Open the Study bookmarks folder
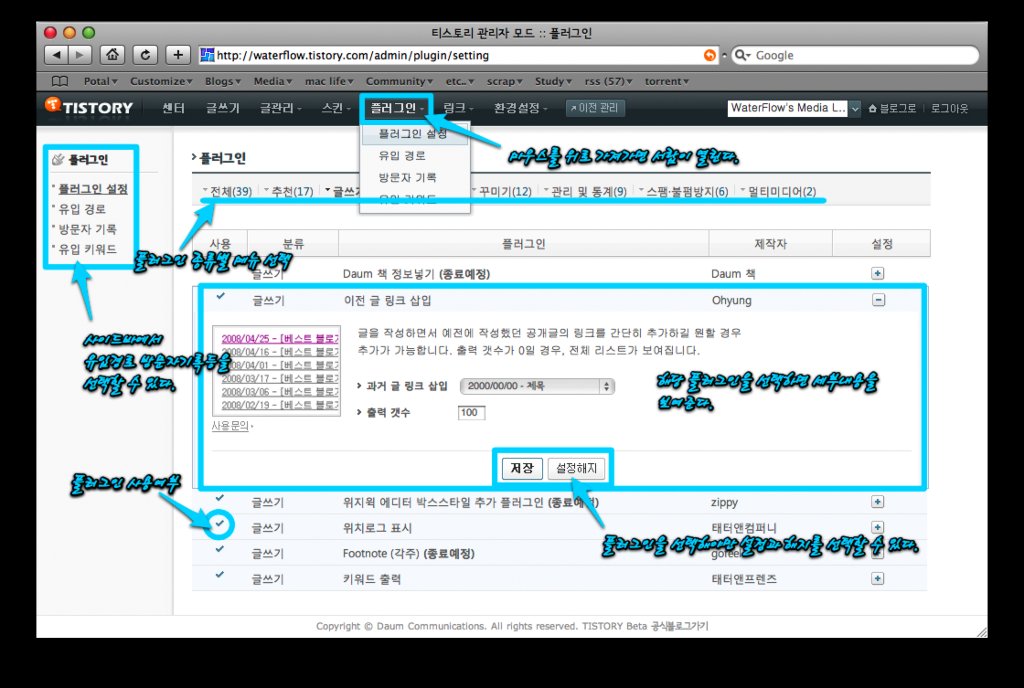 pos(553,82)
